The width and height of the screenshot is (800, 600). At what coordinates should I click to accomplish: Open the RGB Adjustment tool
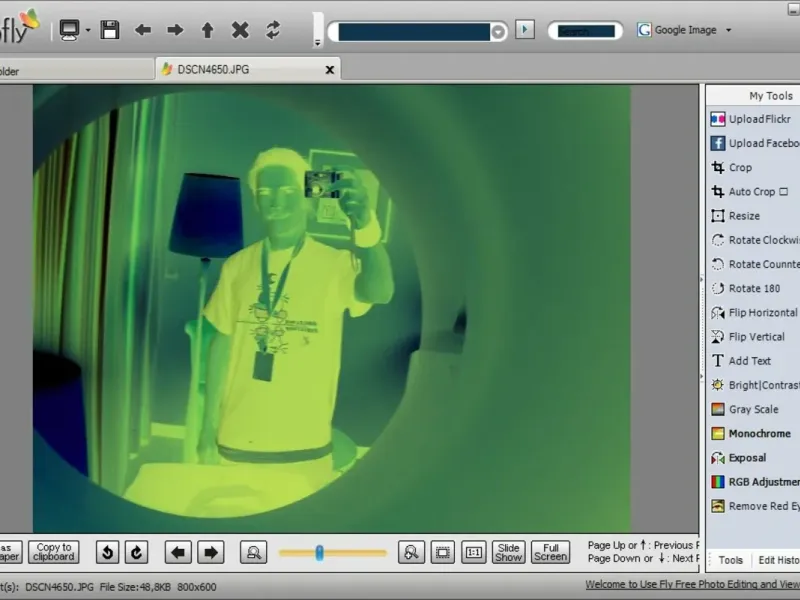[x=762, y=482]
